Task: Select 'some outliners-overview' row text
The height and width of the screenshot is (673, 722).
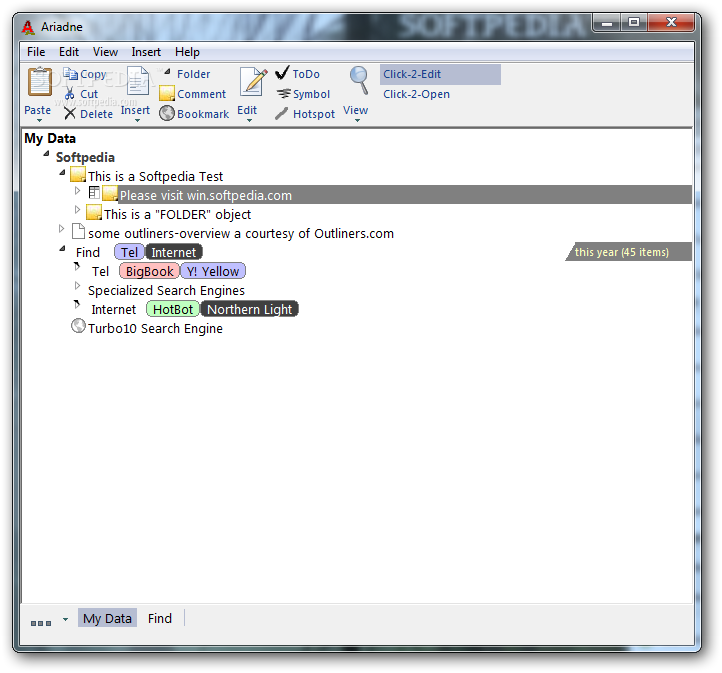Action: pyautogui.click(x=241, y=233)
